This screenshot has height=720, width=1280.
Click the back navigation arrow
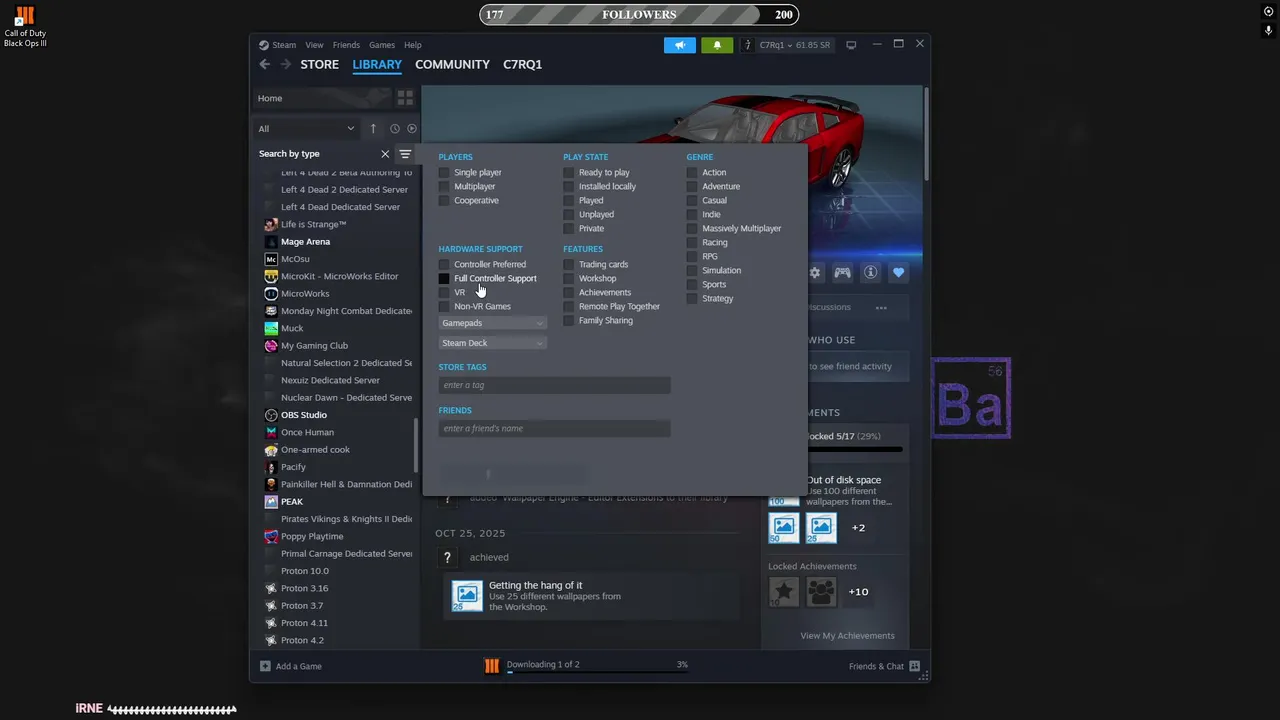tap(265, 64)
